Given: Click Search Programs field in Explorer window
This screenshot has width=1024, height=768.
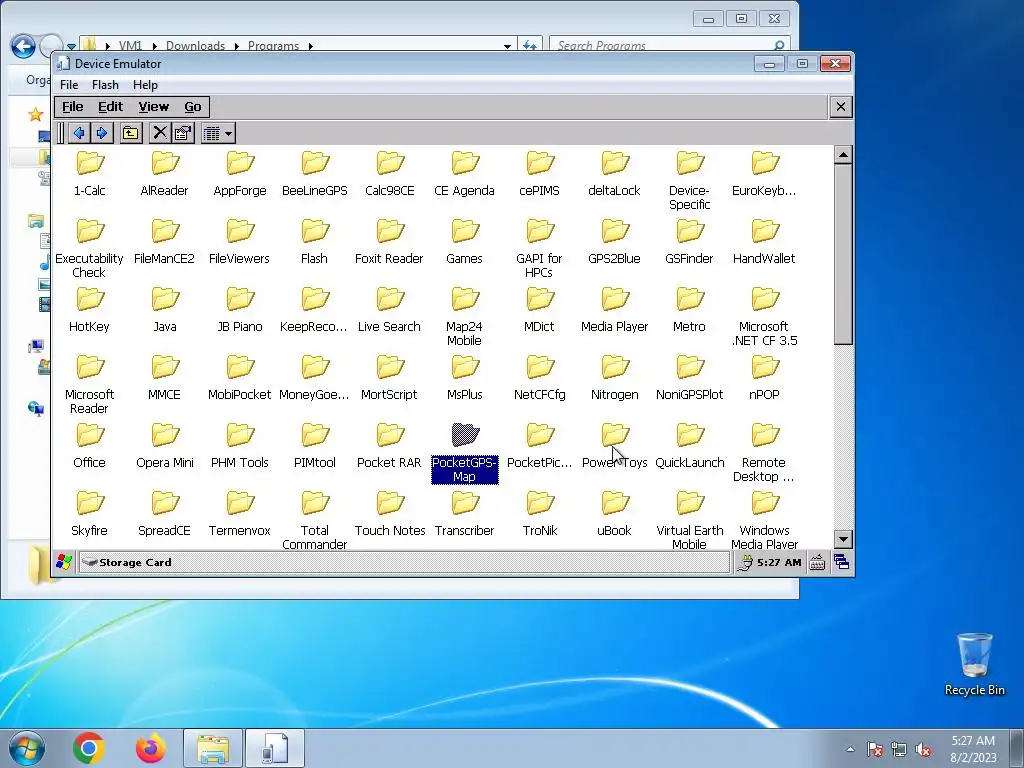Looking at the screenshot, I should (669, 45).
